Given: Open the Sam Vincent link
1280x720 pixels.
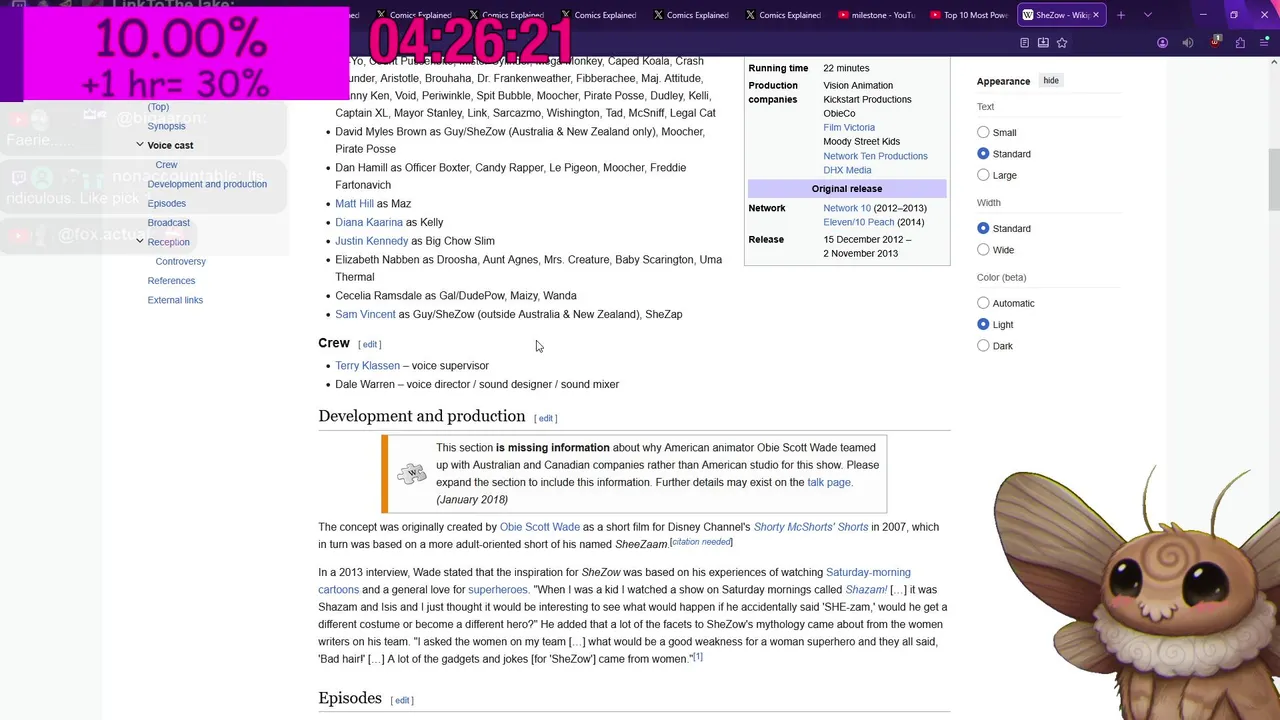Looking at the screenshot, I should coord(365,314).
